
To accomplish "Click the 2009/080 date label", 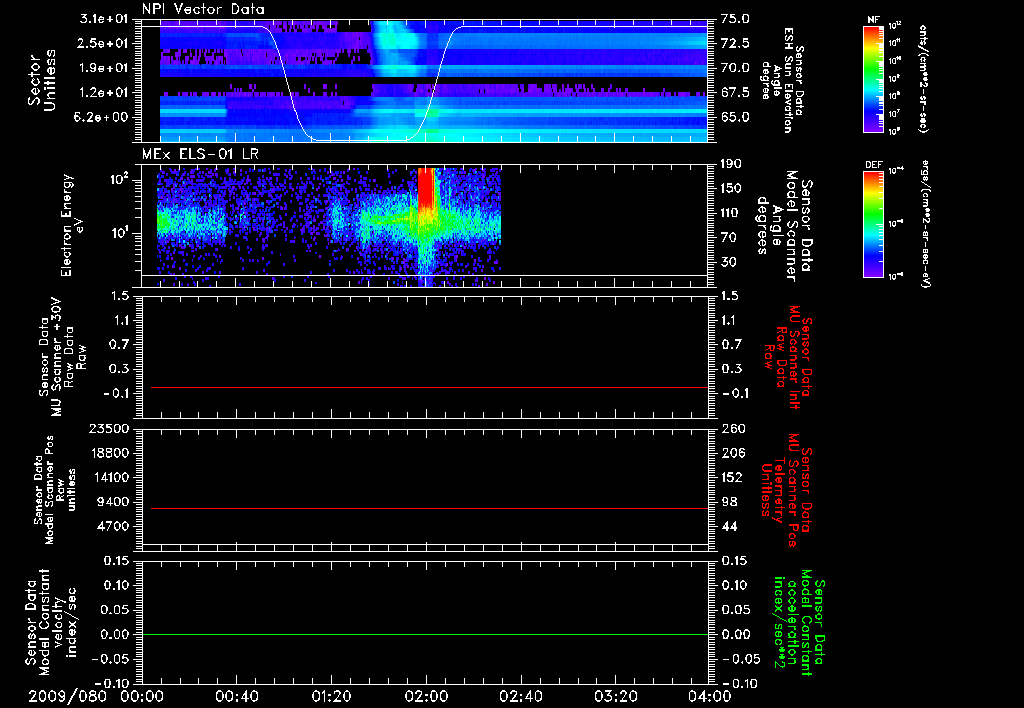I will point(67,696).
